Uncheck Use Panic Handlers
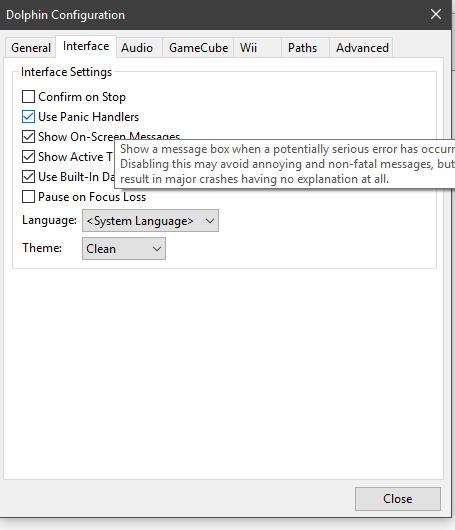 coord(28,117)
